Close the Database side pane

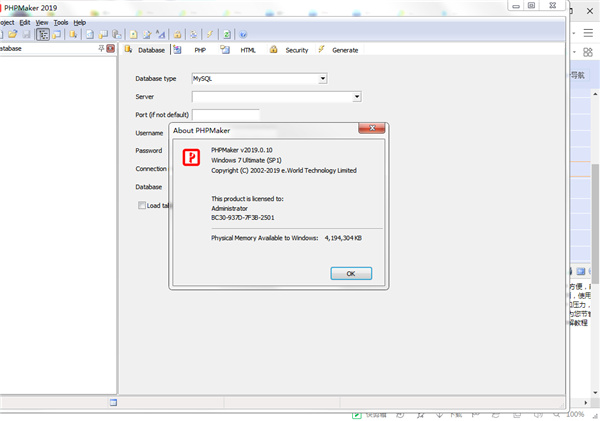click(111, 48)
